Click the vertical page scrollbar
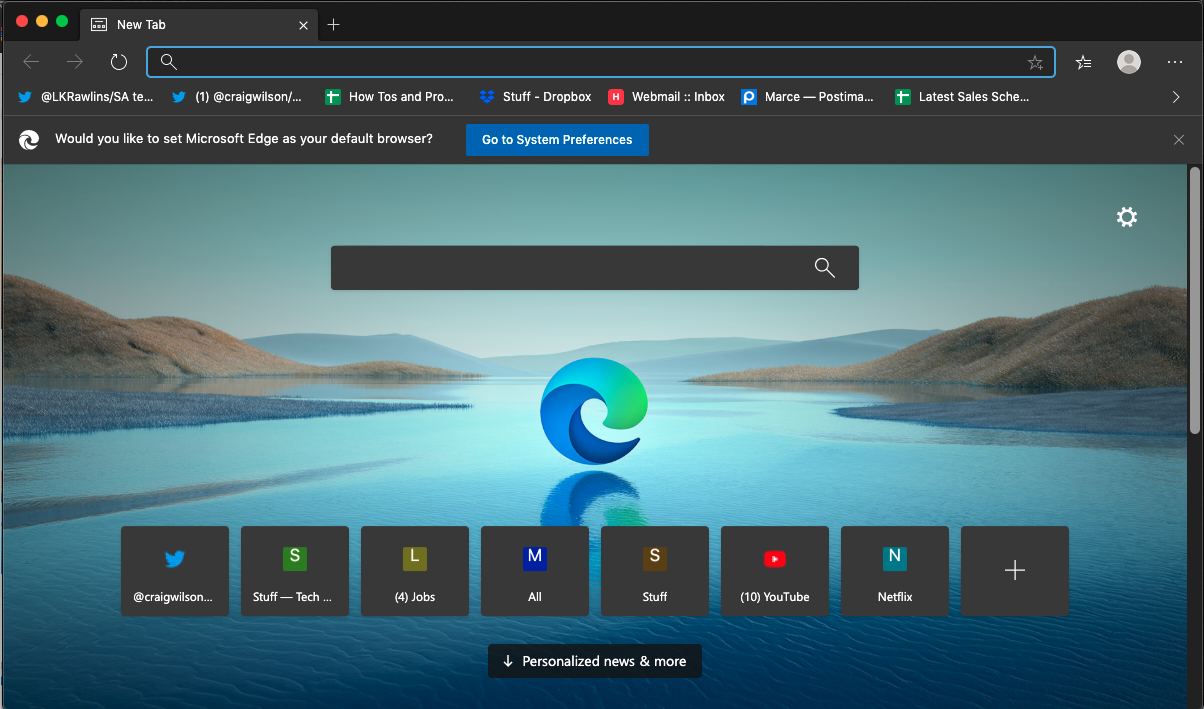 [x=1194, y=300]
